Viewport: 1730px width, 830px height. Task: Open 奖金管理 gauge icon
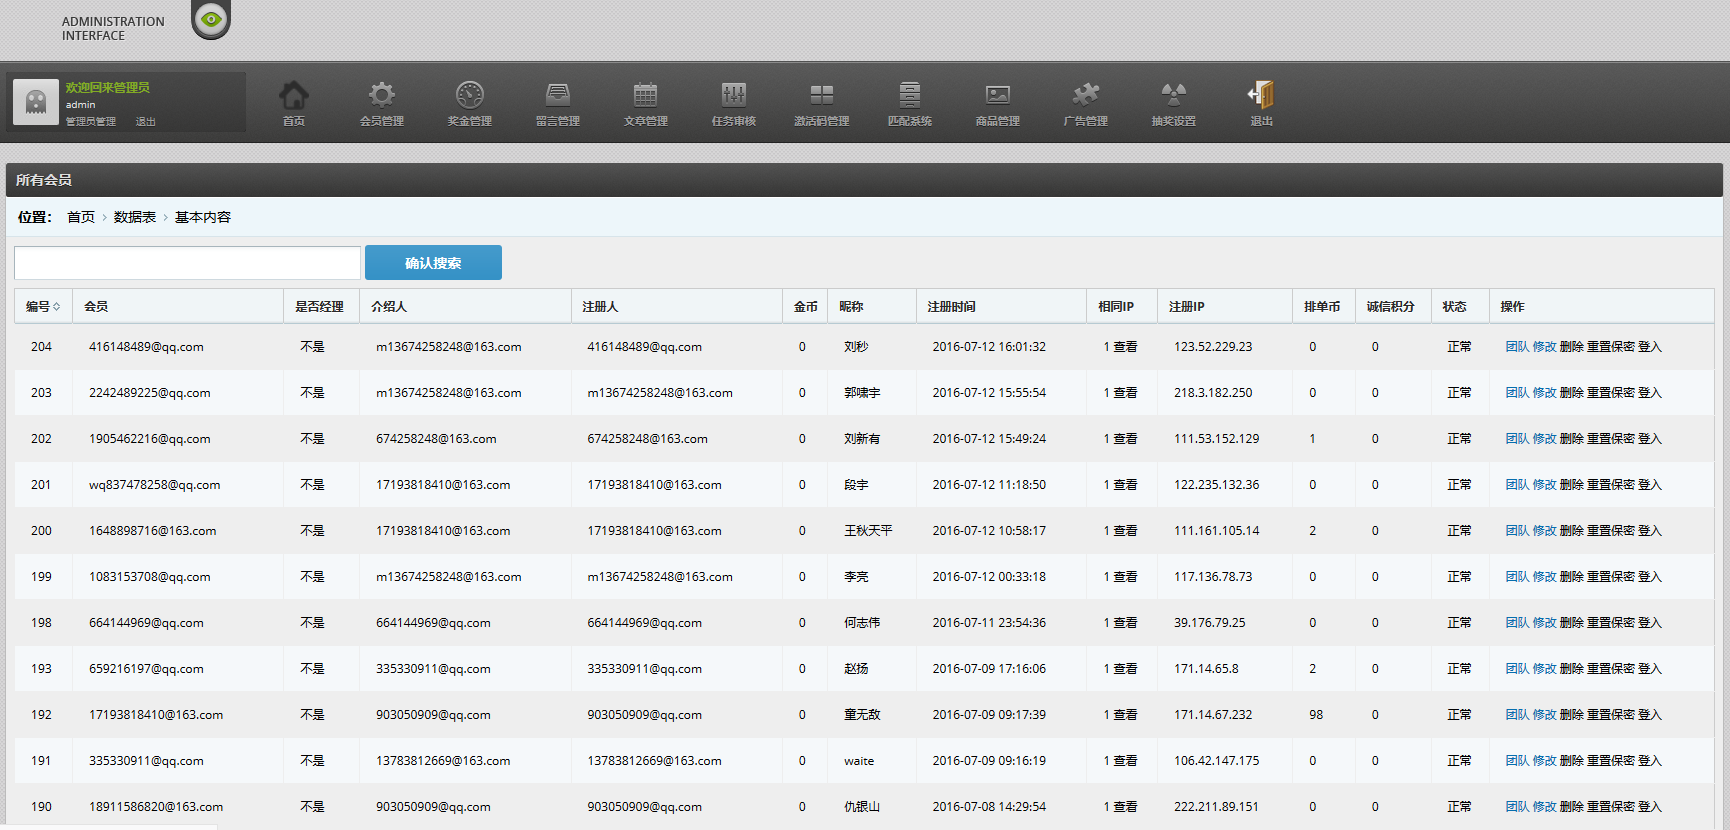469,95
